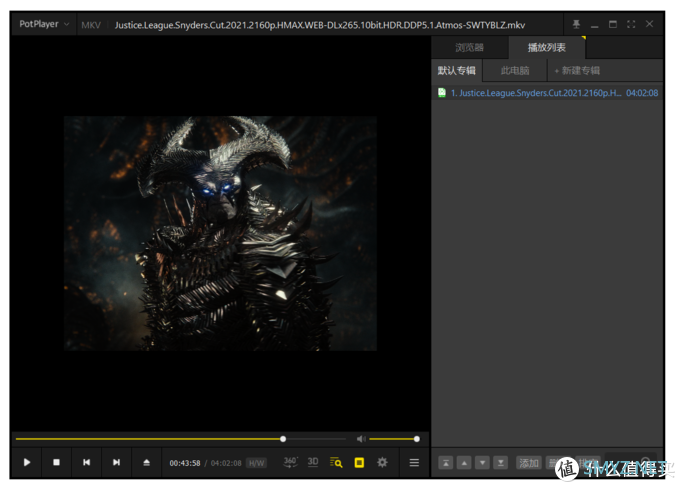Select the Justice League playlist entry
Image resolution: width=680 pixels, height=487 pixels.
pyautogui.click(x=547, y=93)
